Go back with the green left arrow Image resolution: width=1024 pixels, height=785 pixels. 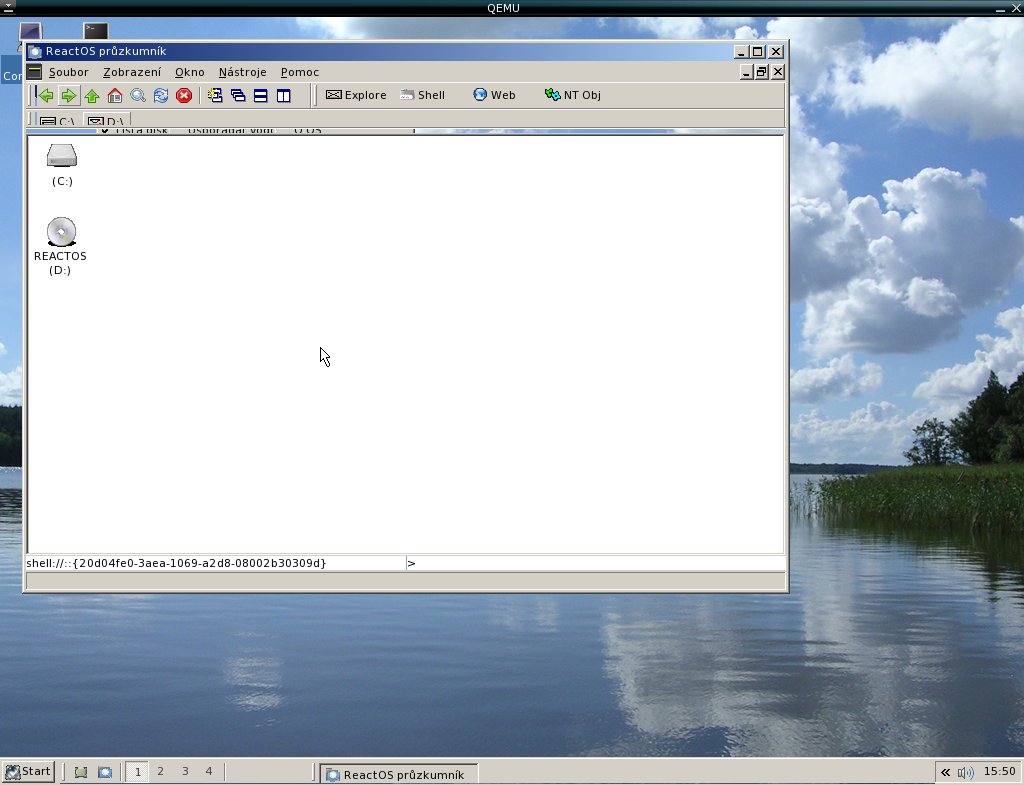pyautogui.click(x=46, y=95)
